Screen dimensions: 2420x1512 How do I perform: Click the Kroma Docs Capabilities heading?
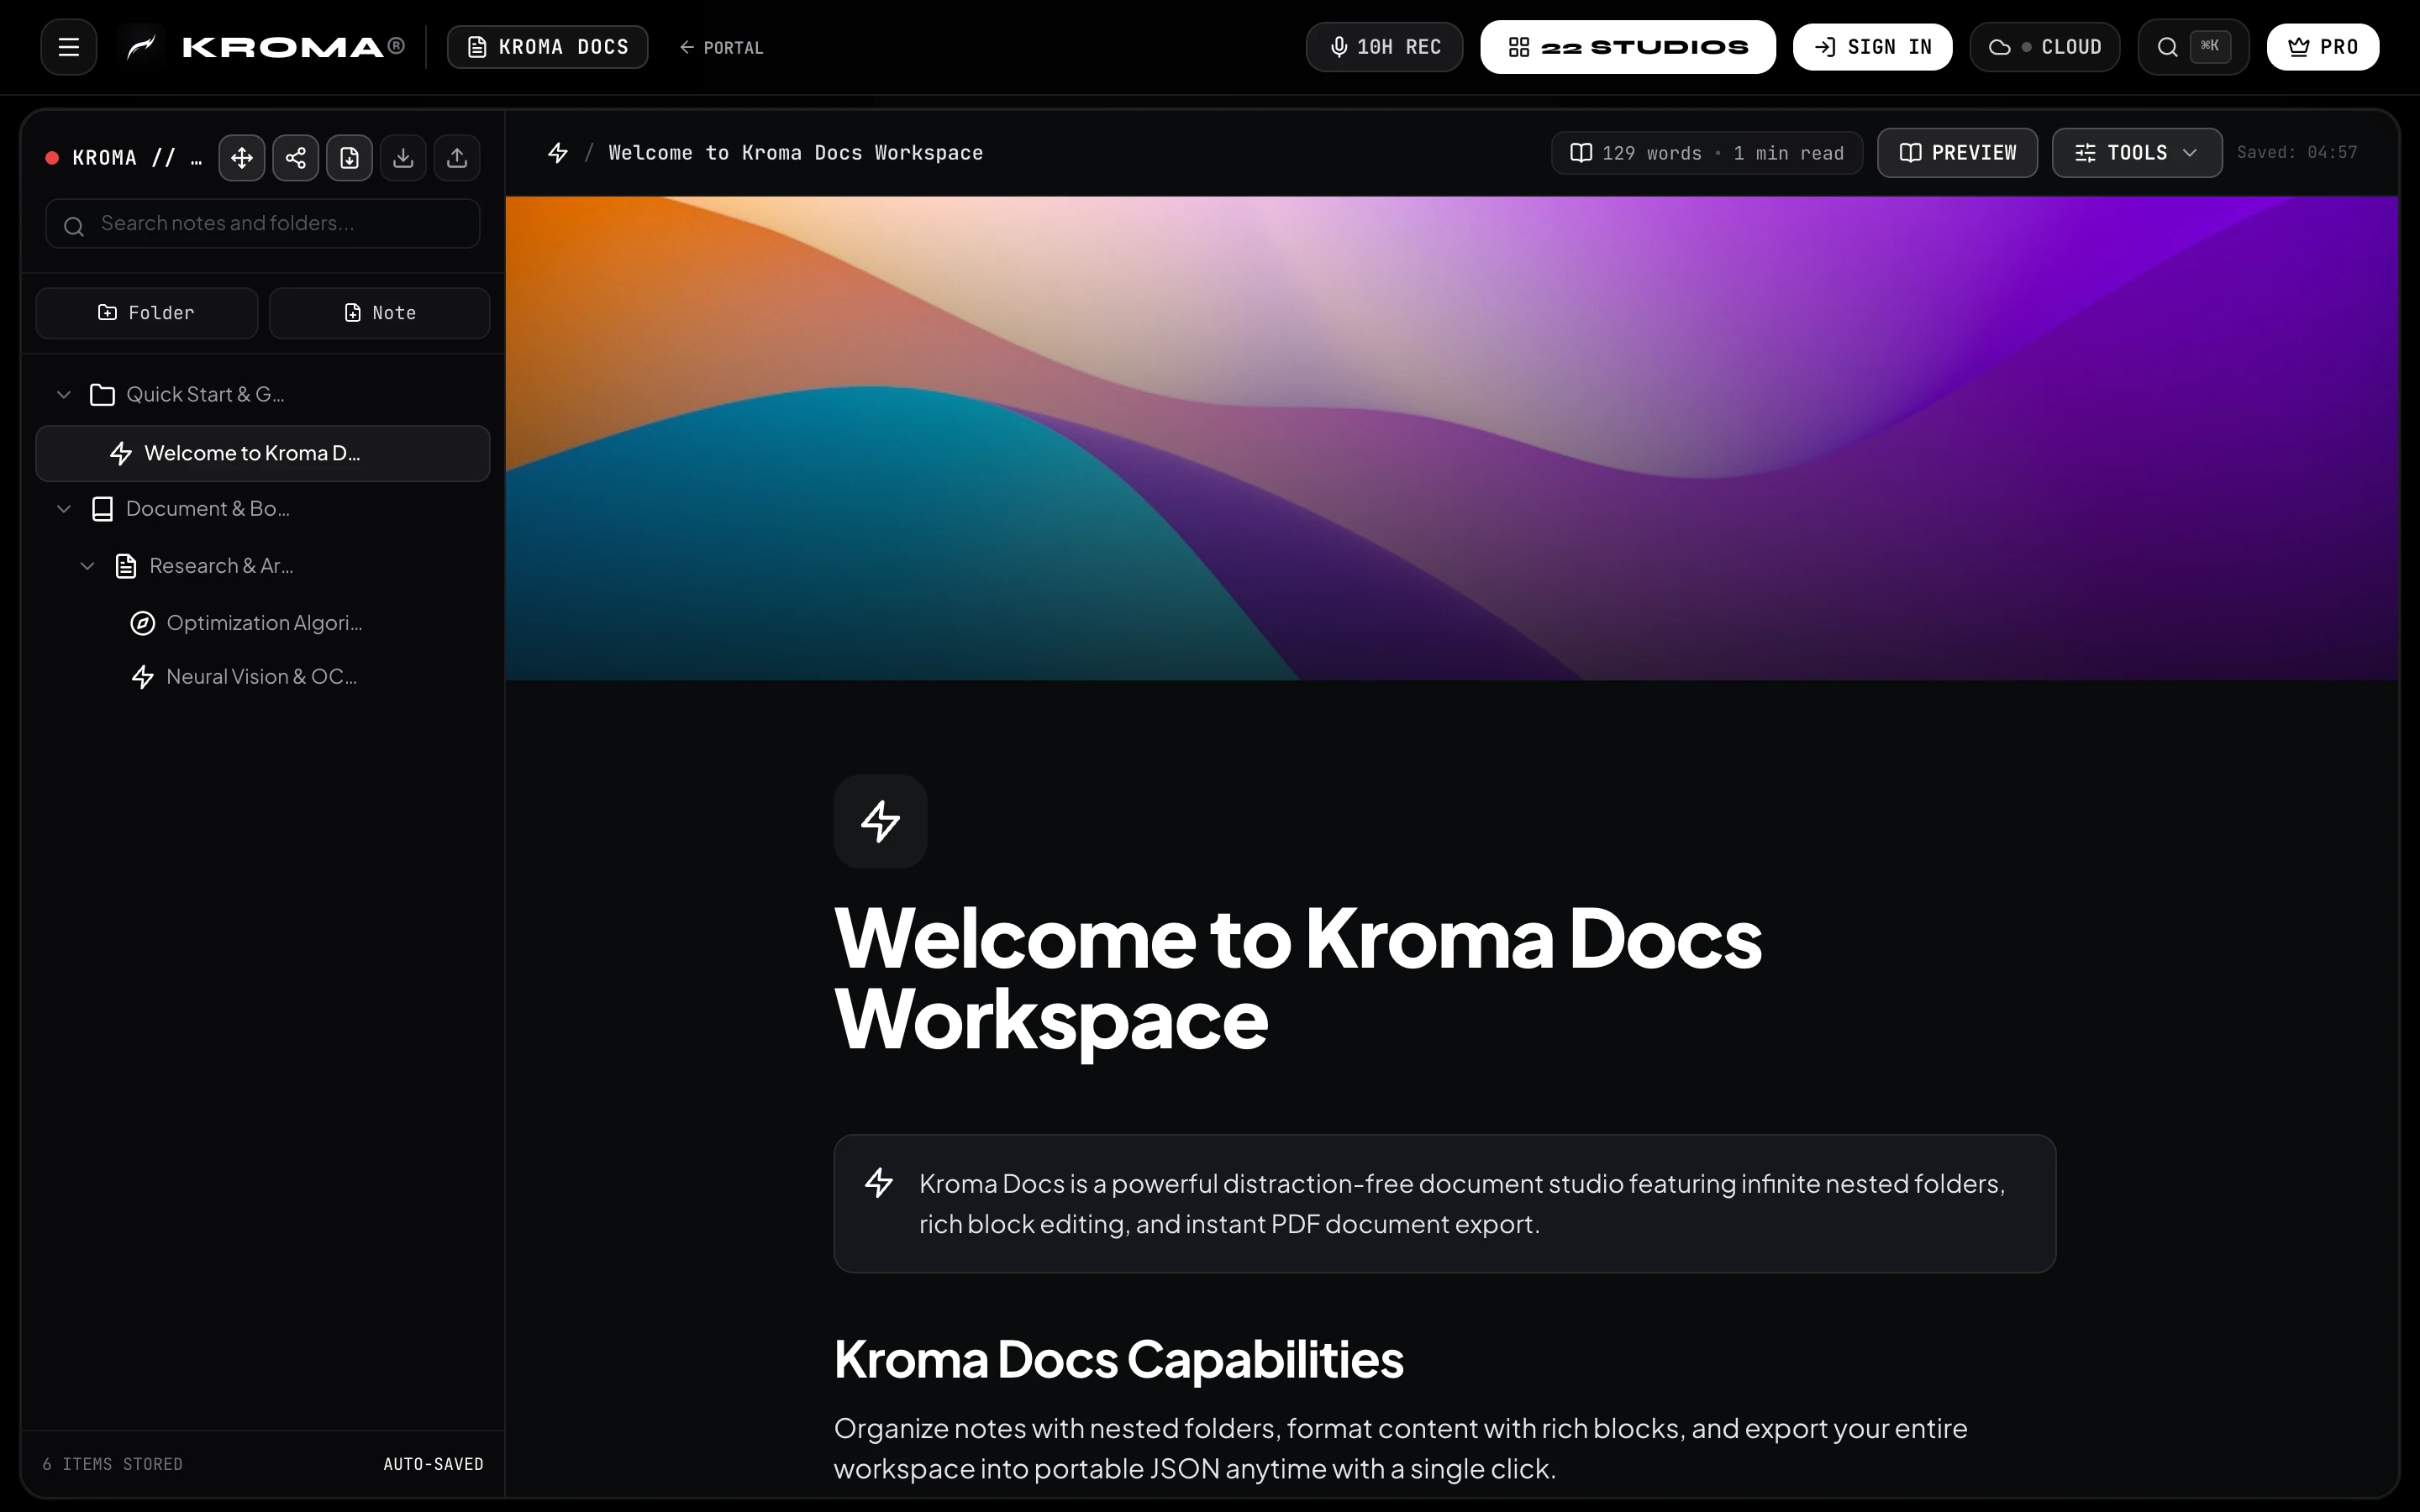[x=1118, y=1359]
